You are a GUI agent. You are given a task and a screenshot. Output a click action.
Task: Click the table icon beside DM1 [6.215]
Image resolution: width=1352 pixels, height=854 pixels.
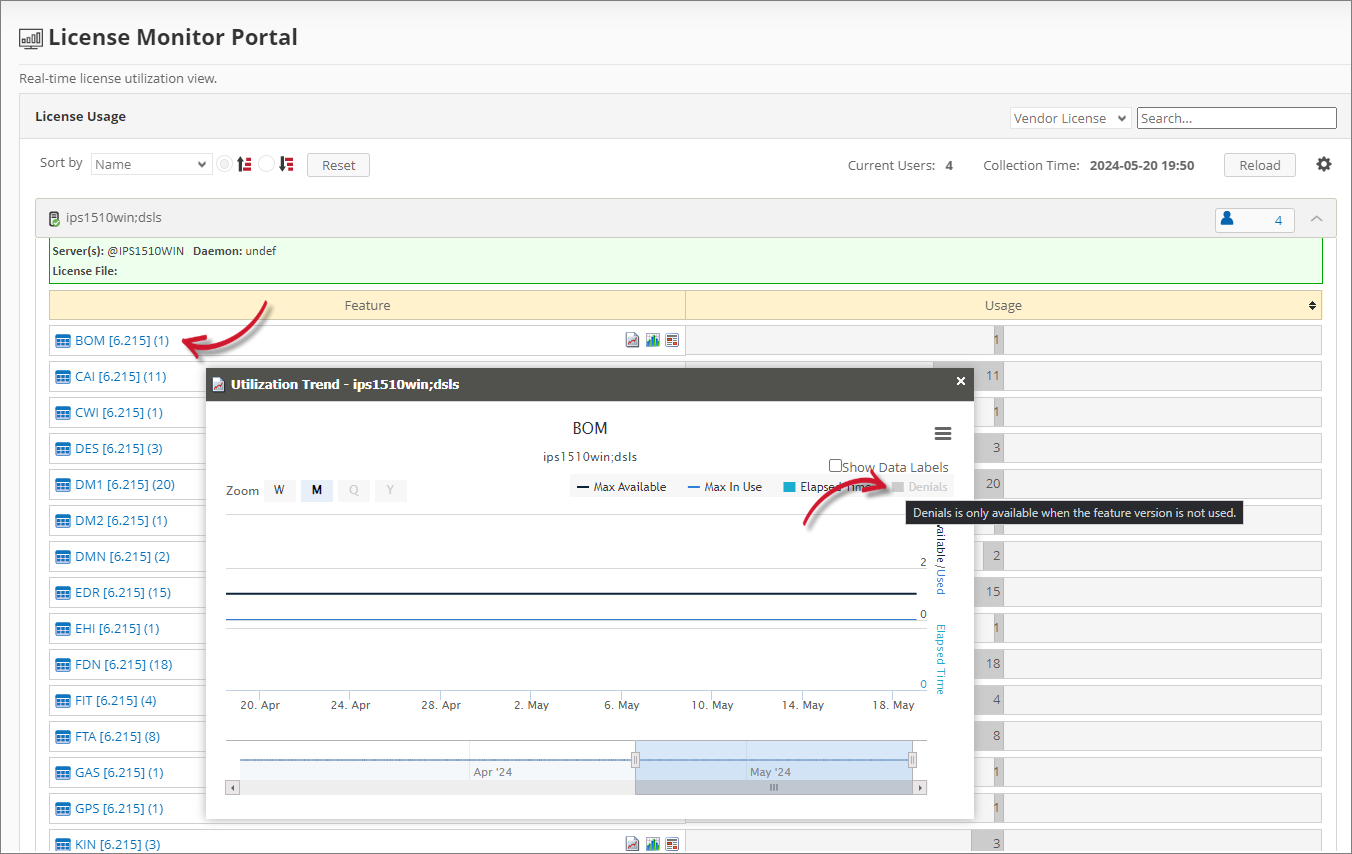(x=63, y=485)
